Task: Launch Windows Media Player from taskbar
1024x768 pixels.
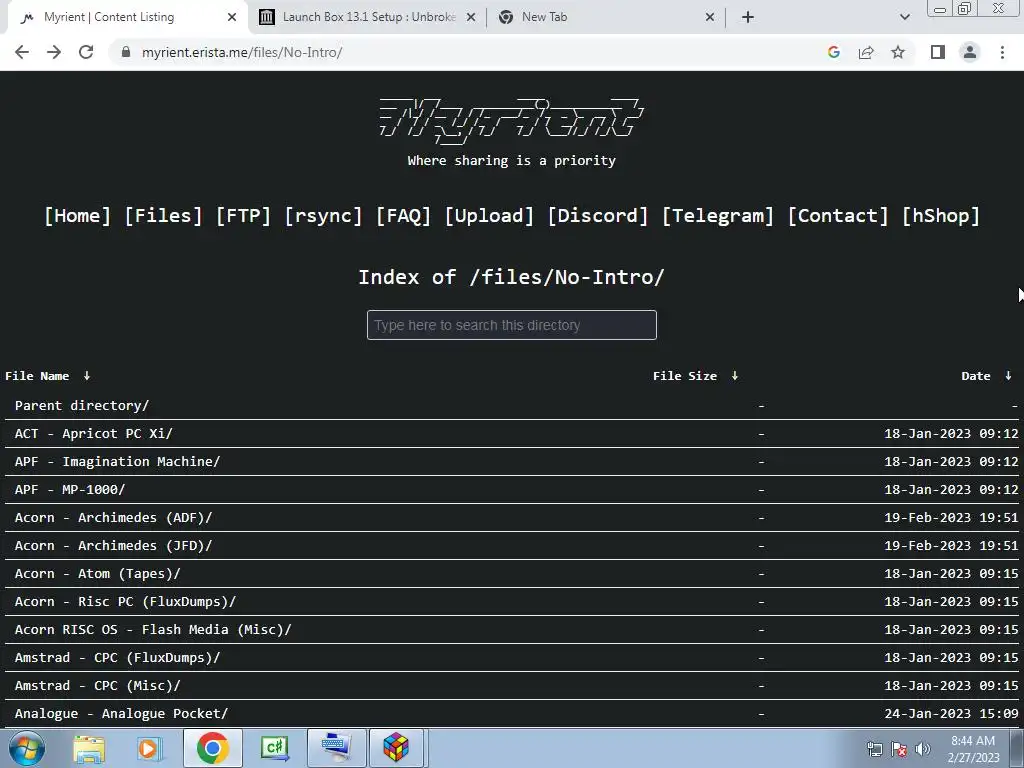Action: click(x=149, y=748)
